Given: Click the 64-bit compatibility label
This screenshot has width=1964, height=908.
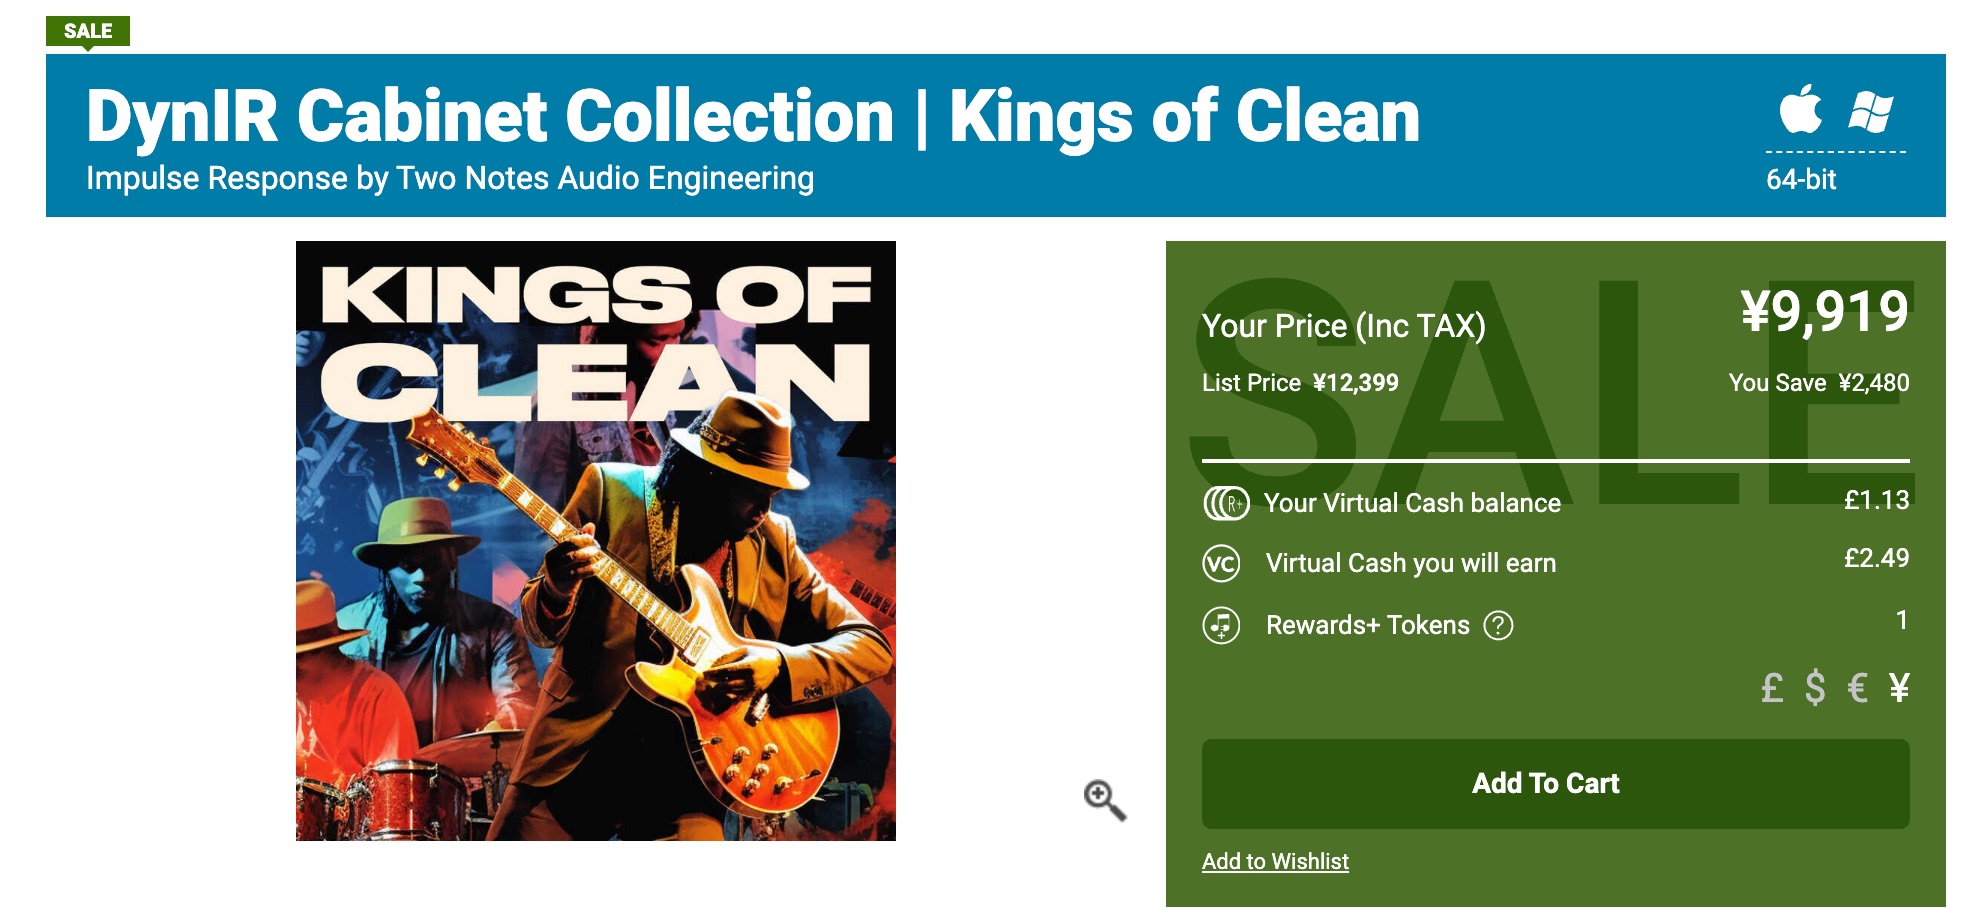Looking at the screenshot, I should click(x=1801, y=180).
